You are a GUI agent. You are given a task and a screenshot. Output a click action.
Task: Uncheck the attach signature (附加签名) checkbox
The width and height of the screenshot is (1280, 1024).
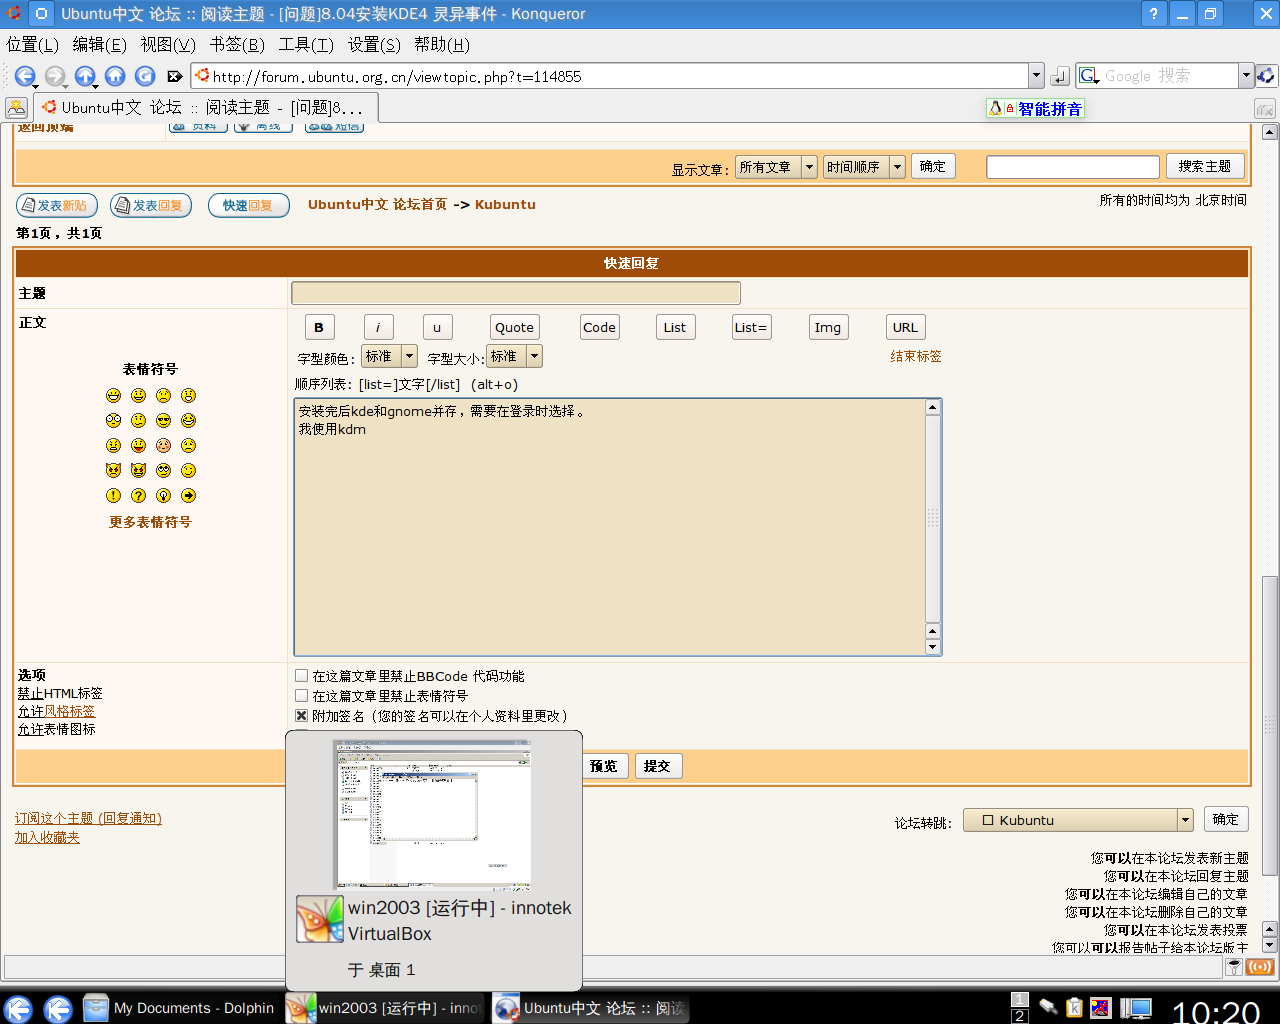pyautogui.click(x=301, y=716)
